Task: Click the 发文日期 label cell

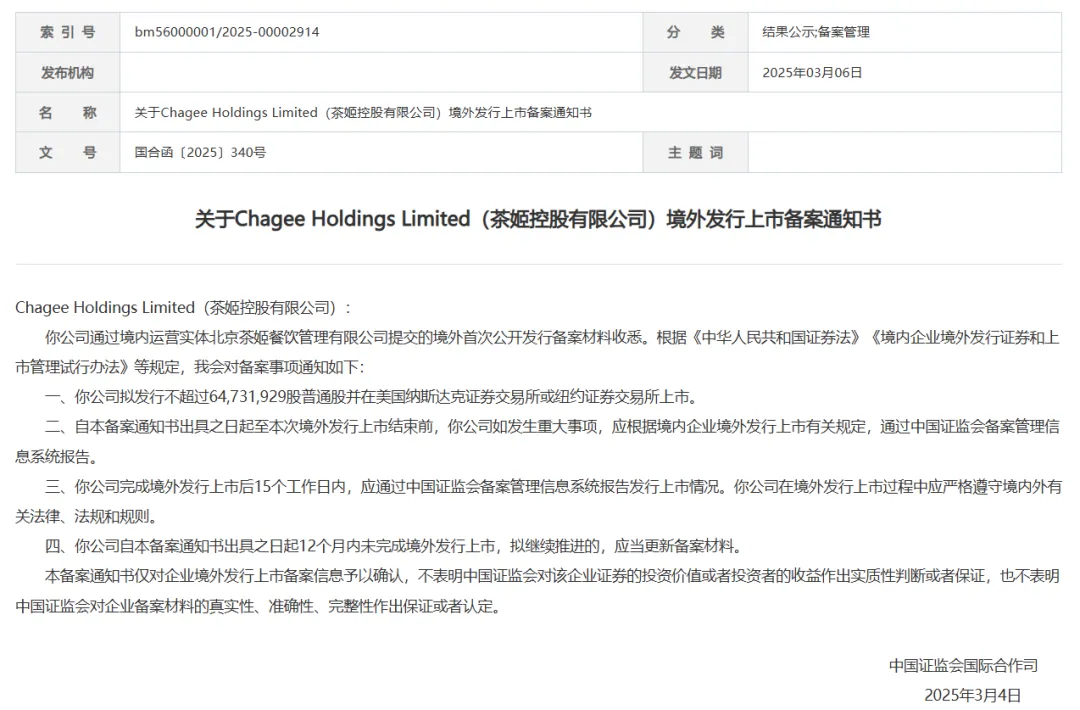Action: point(696,72)
